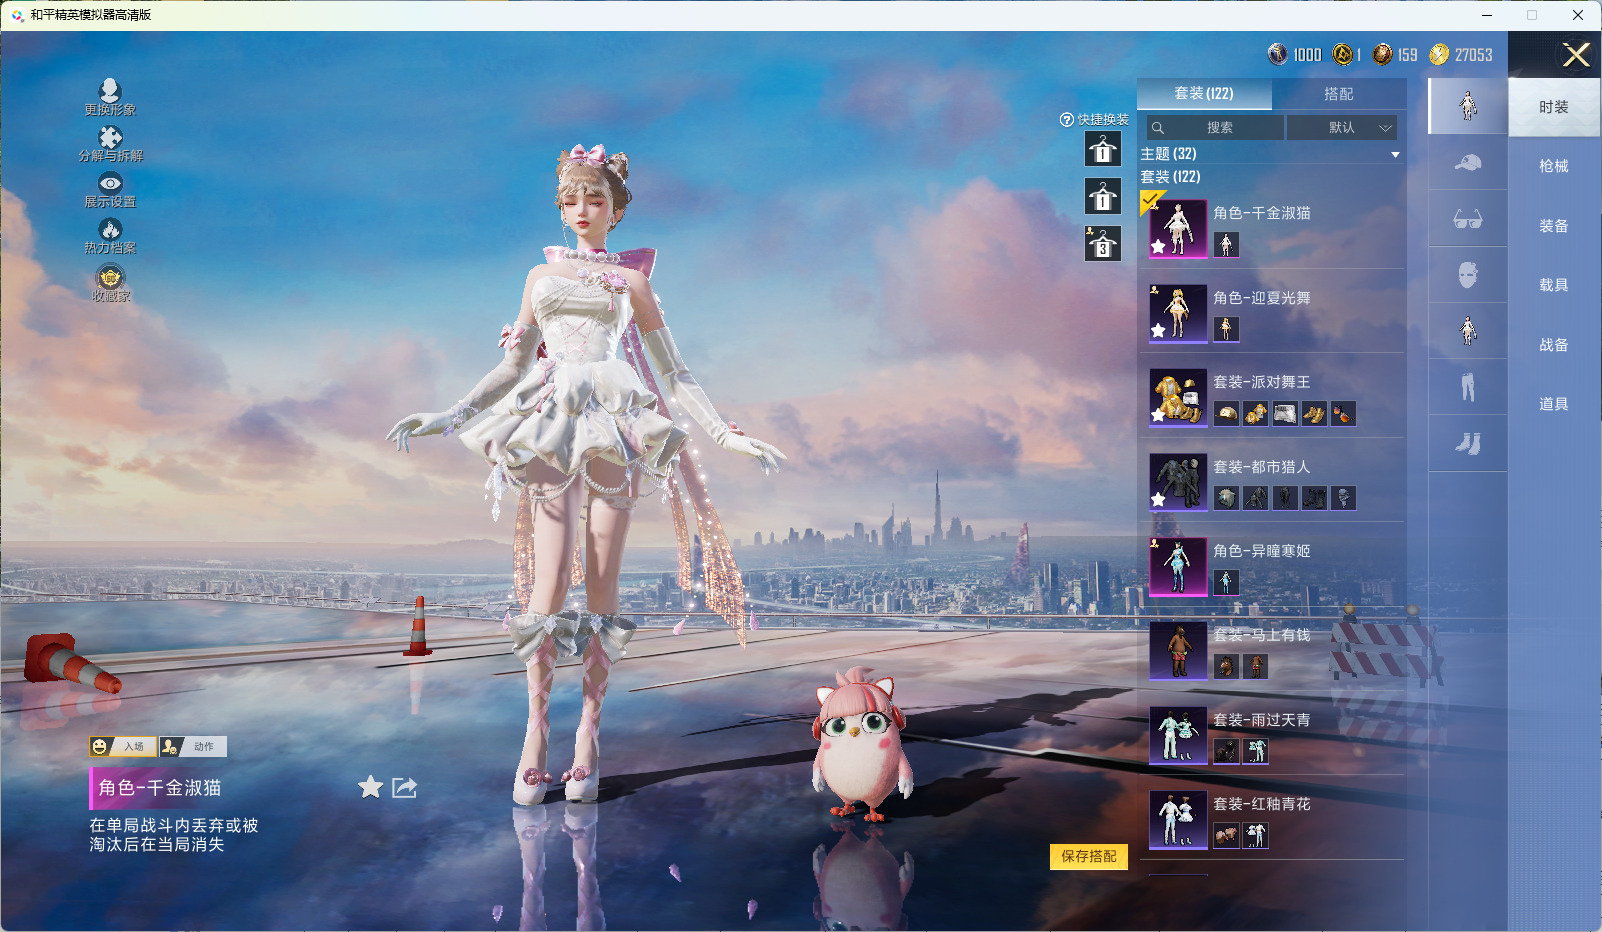Open the 热力档案 flame icon
The height and width of the screenshot is (932, 1602).
pos(110,230)
